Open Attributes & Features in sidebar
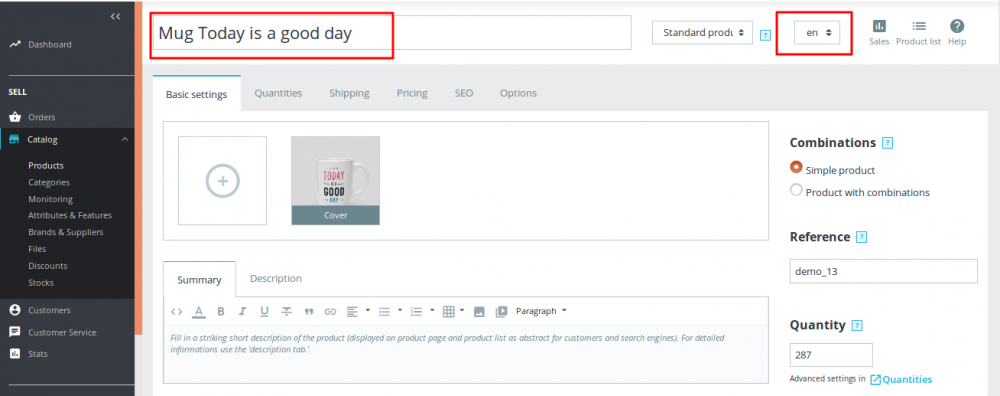The width and height of the screenshot is (1000, 396). click(70, 216)
